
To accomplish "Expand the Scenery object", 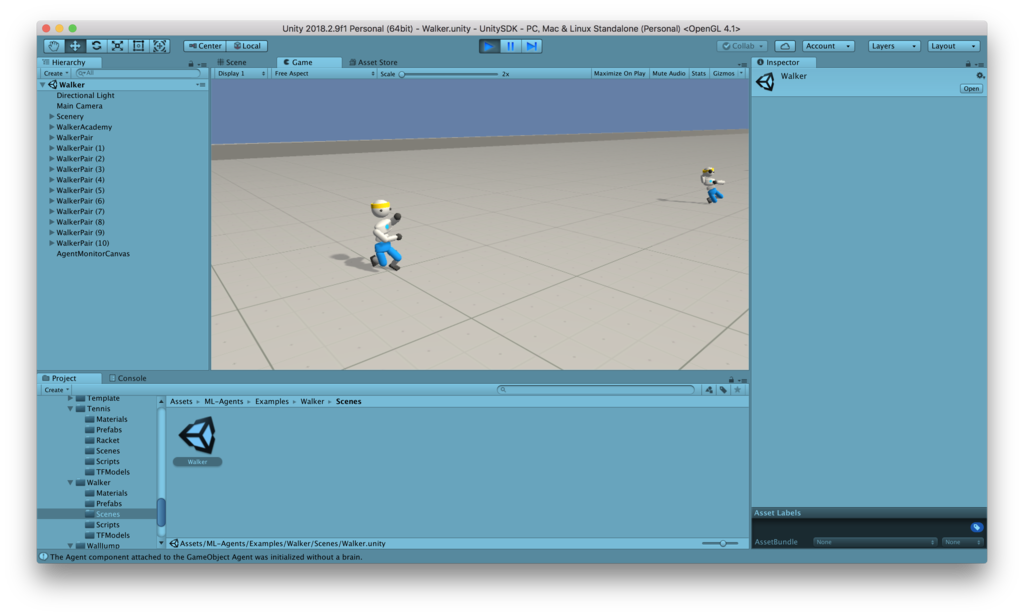I will point(52,116).
